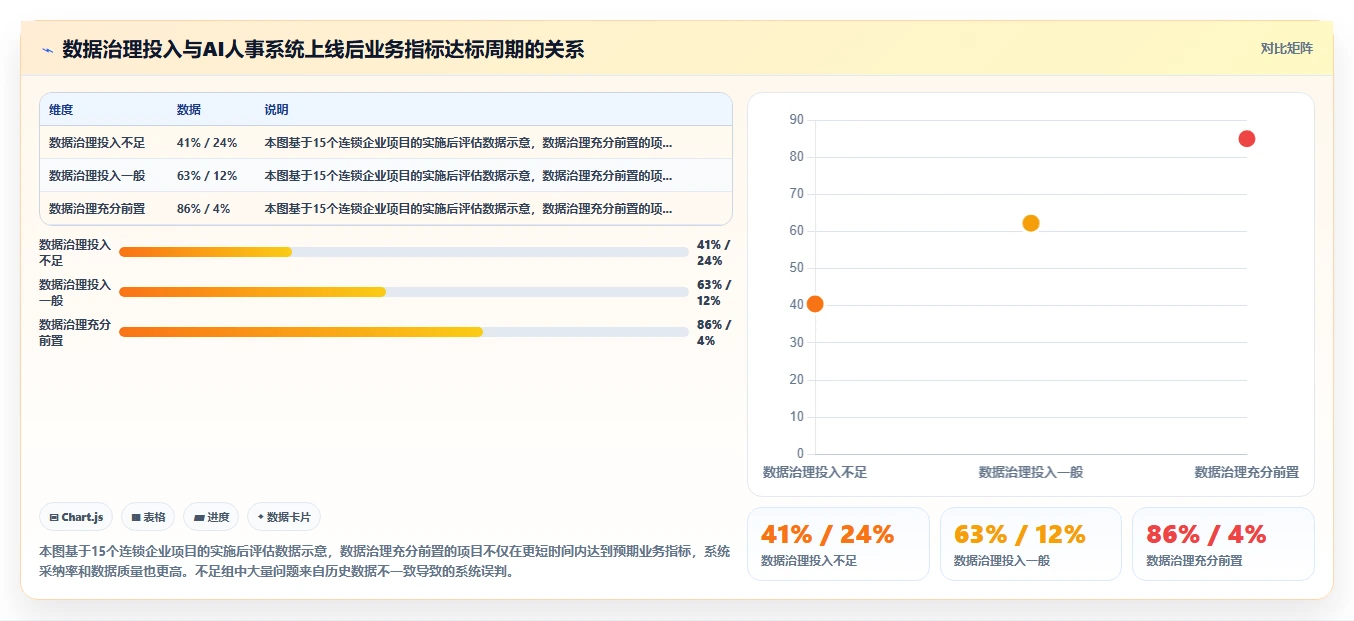Open the yellow 63% / 12% data card
This screenshot has height=621, width=1354.
click(x=1031, y=544)
